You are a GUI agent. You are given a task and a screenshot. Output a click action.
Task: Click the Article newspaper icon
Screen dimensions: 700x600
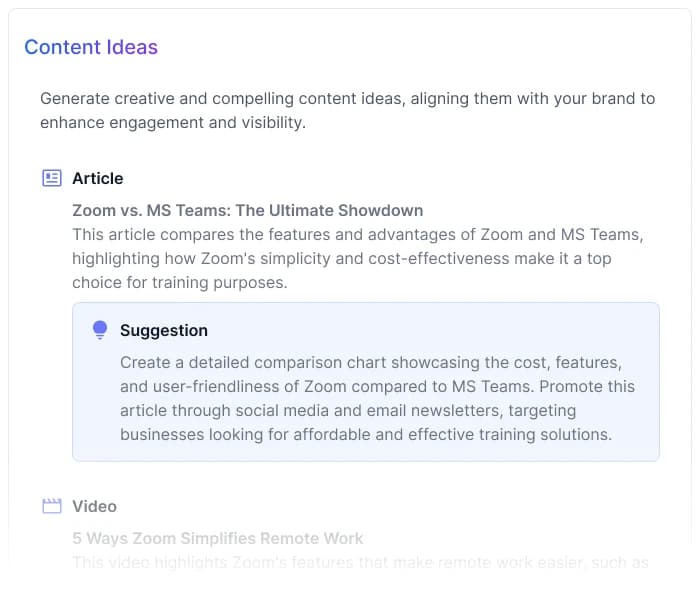pos(52,178)
